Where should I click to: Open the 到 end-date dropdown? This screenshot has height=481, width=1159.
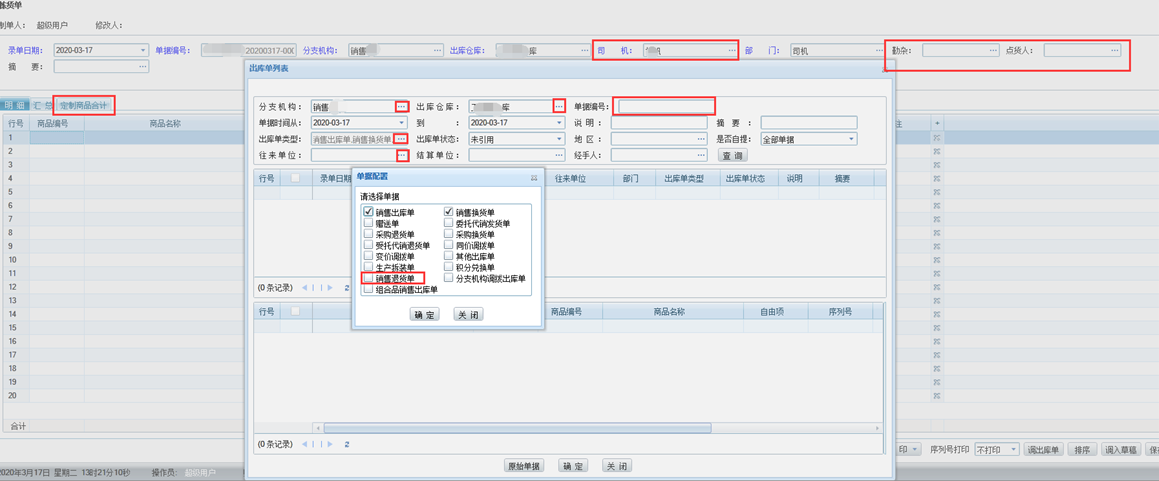(560, 123)
